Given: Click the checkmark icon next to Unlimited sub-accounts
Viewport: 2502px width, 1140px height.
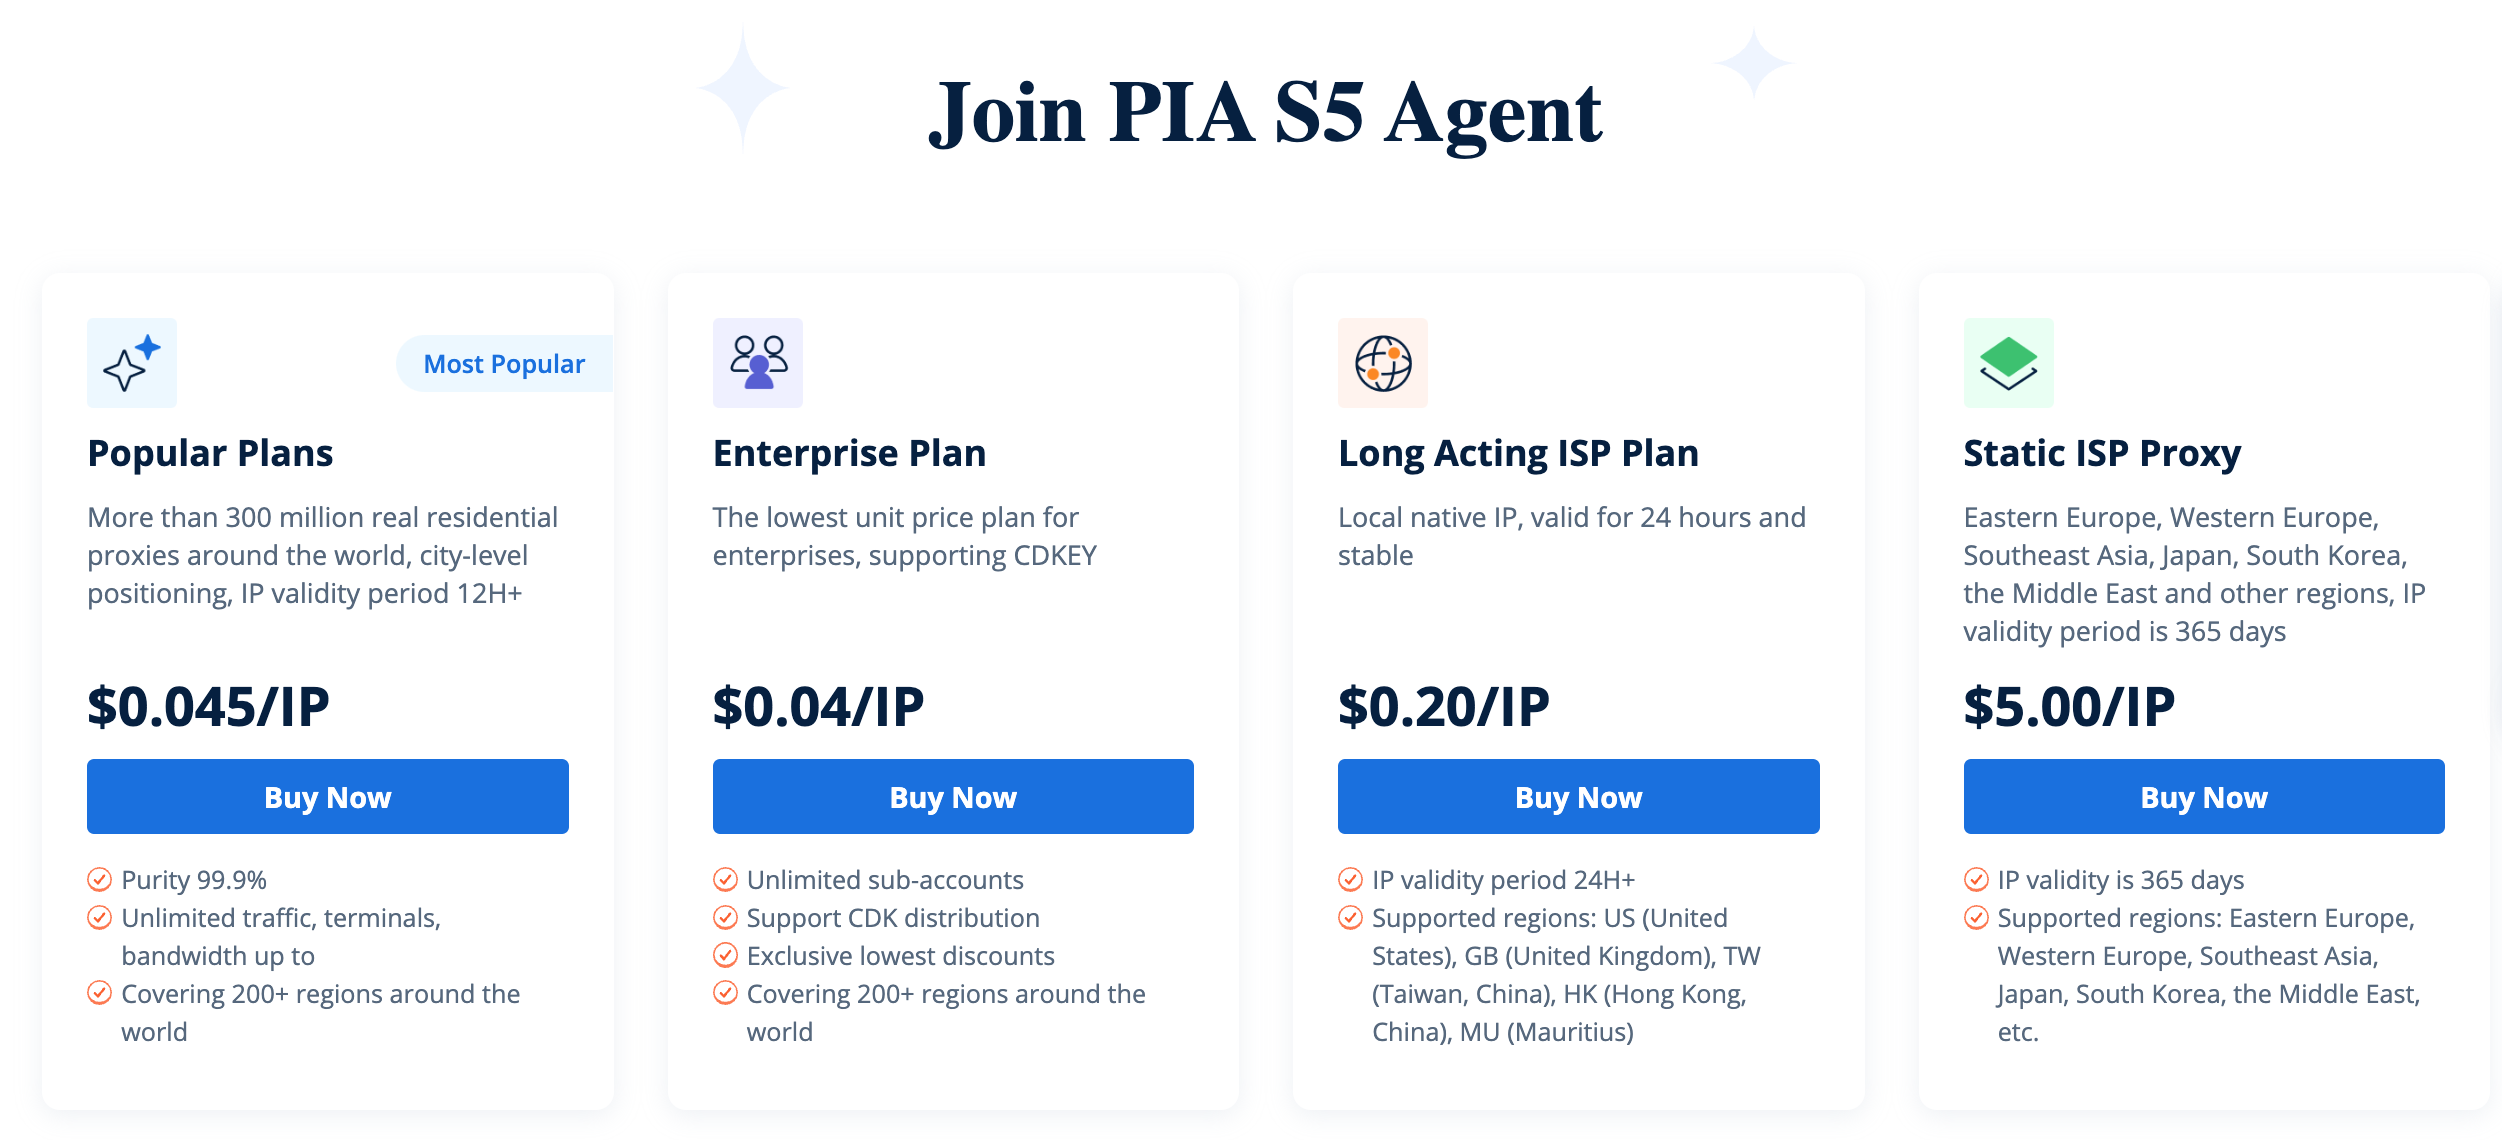Looking at the screenshot, I should click(x=725, y=880).
